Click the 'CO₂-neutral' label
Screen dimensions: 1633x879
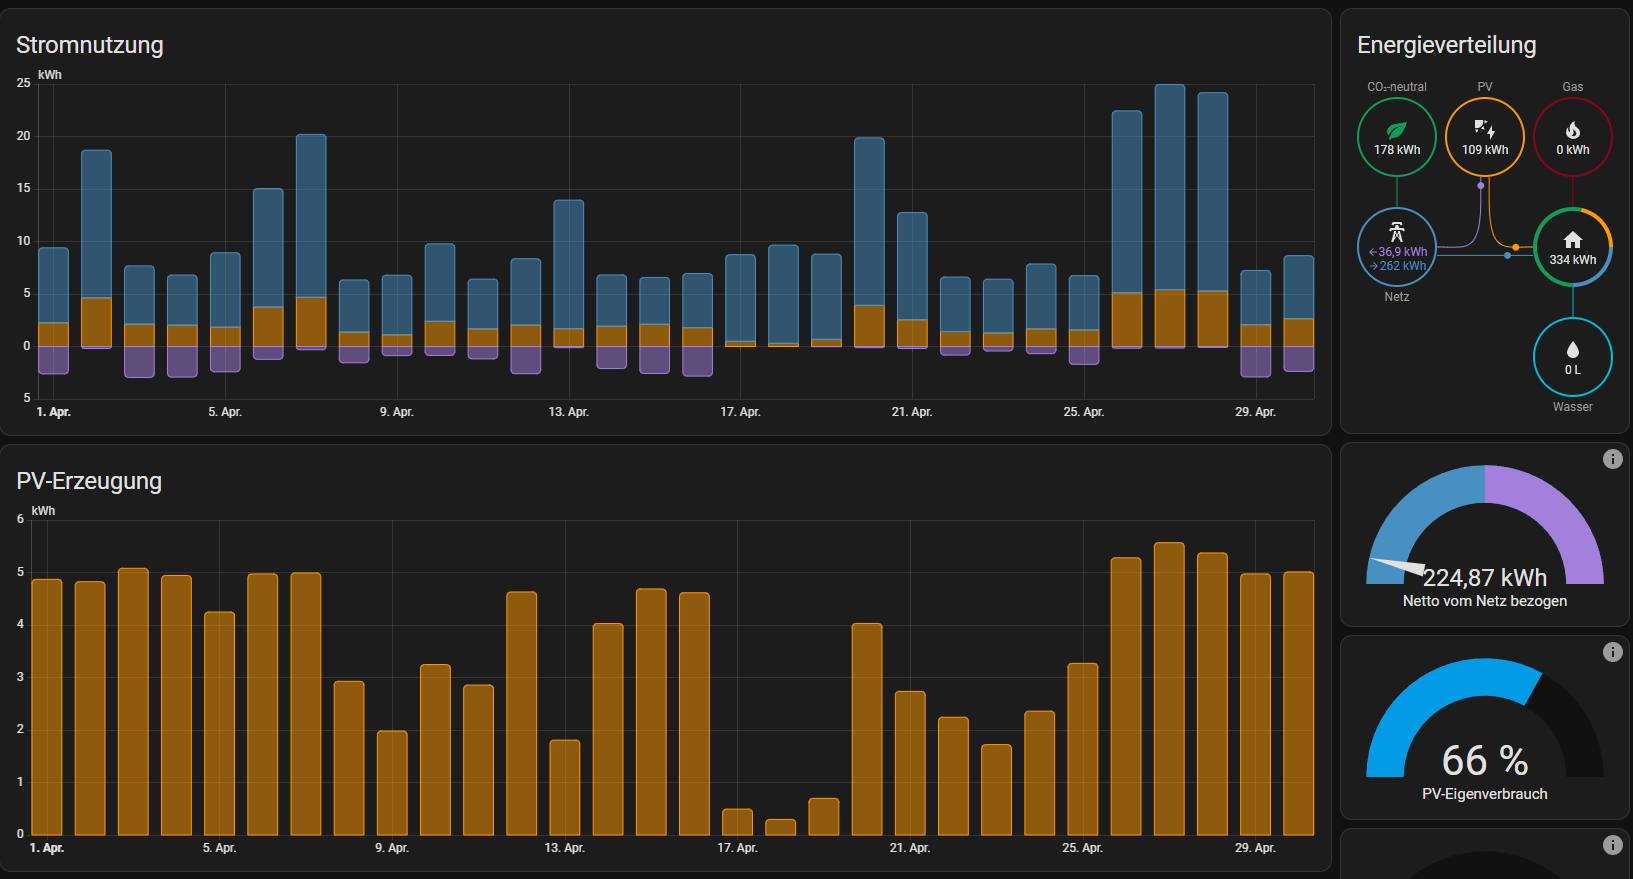(1397, 87)
